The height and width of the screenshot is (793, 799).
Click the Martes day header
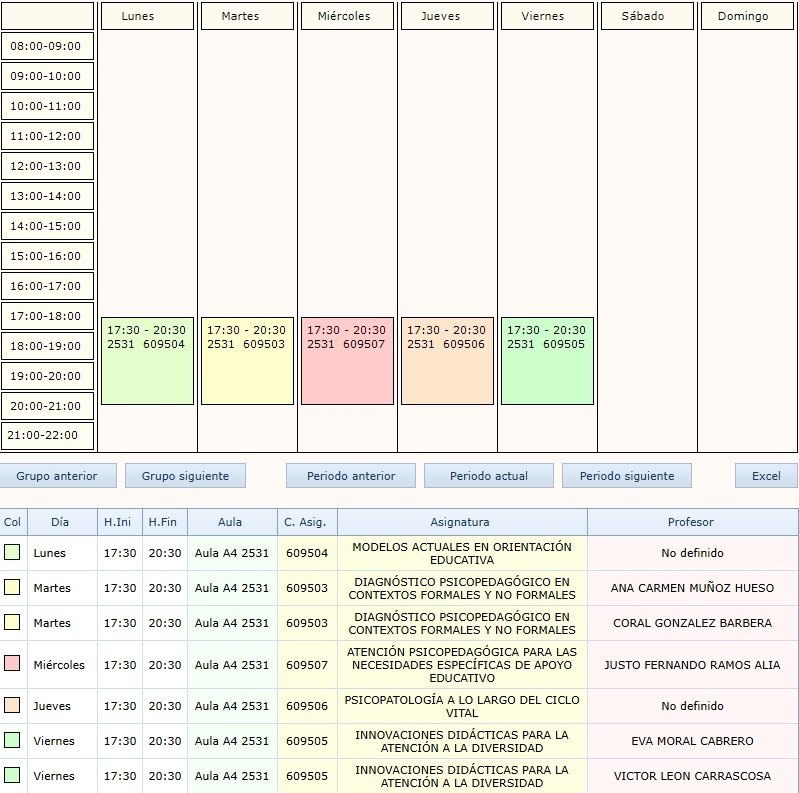[247, 16]
